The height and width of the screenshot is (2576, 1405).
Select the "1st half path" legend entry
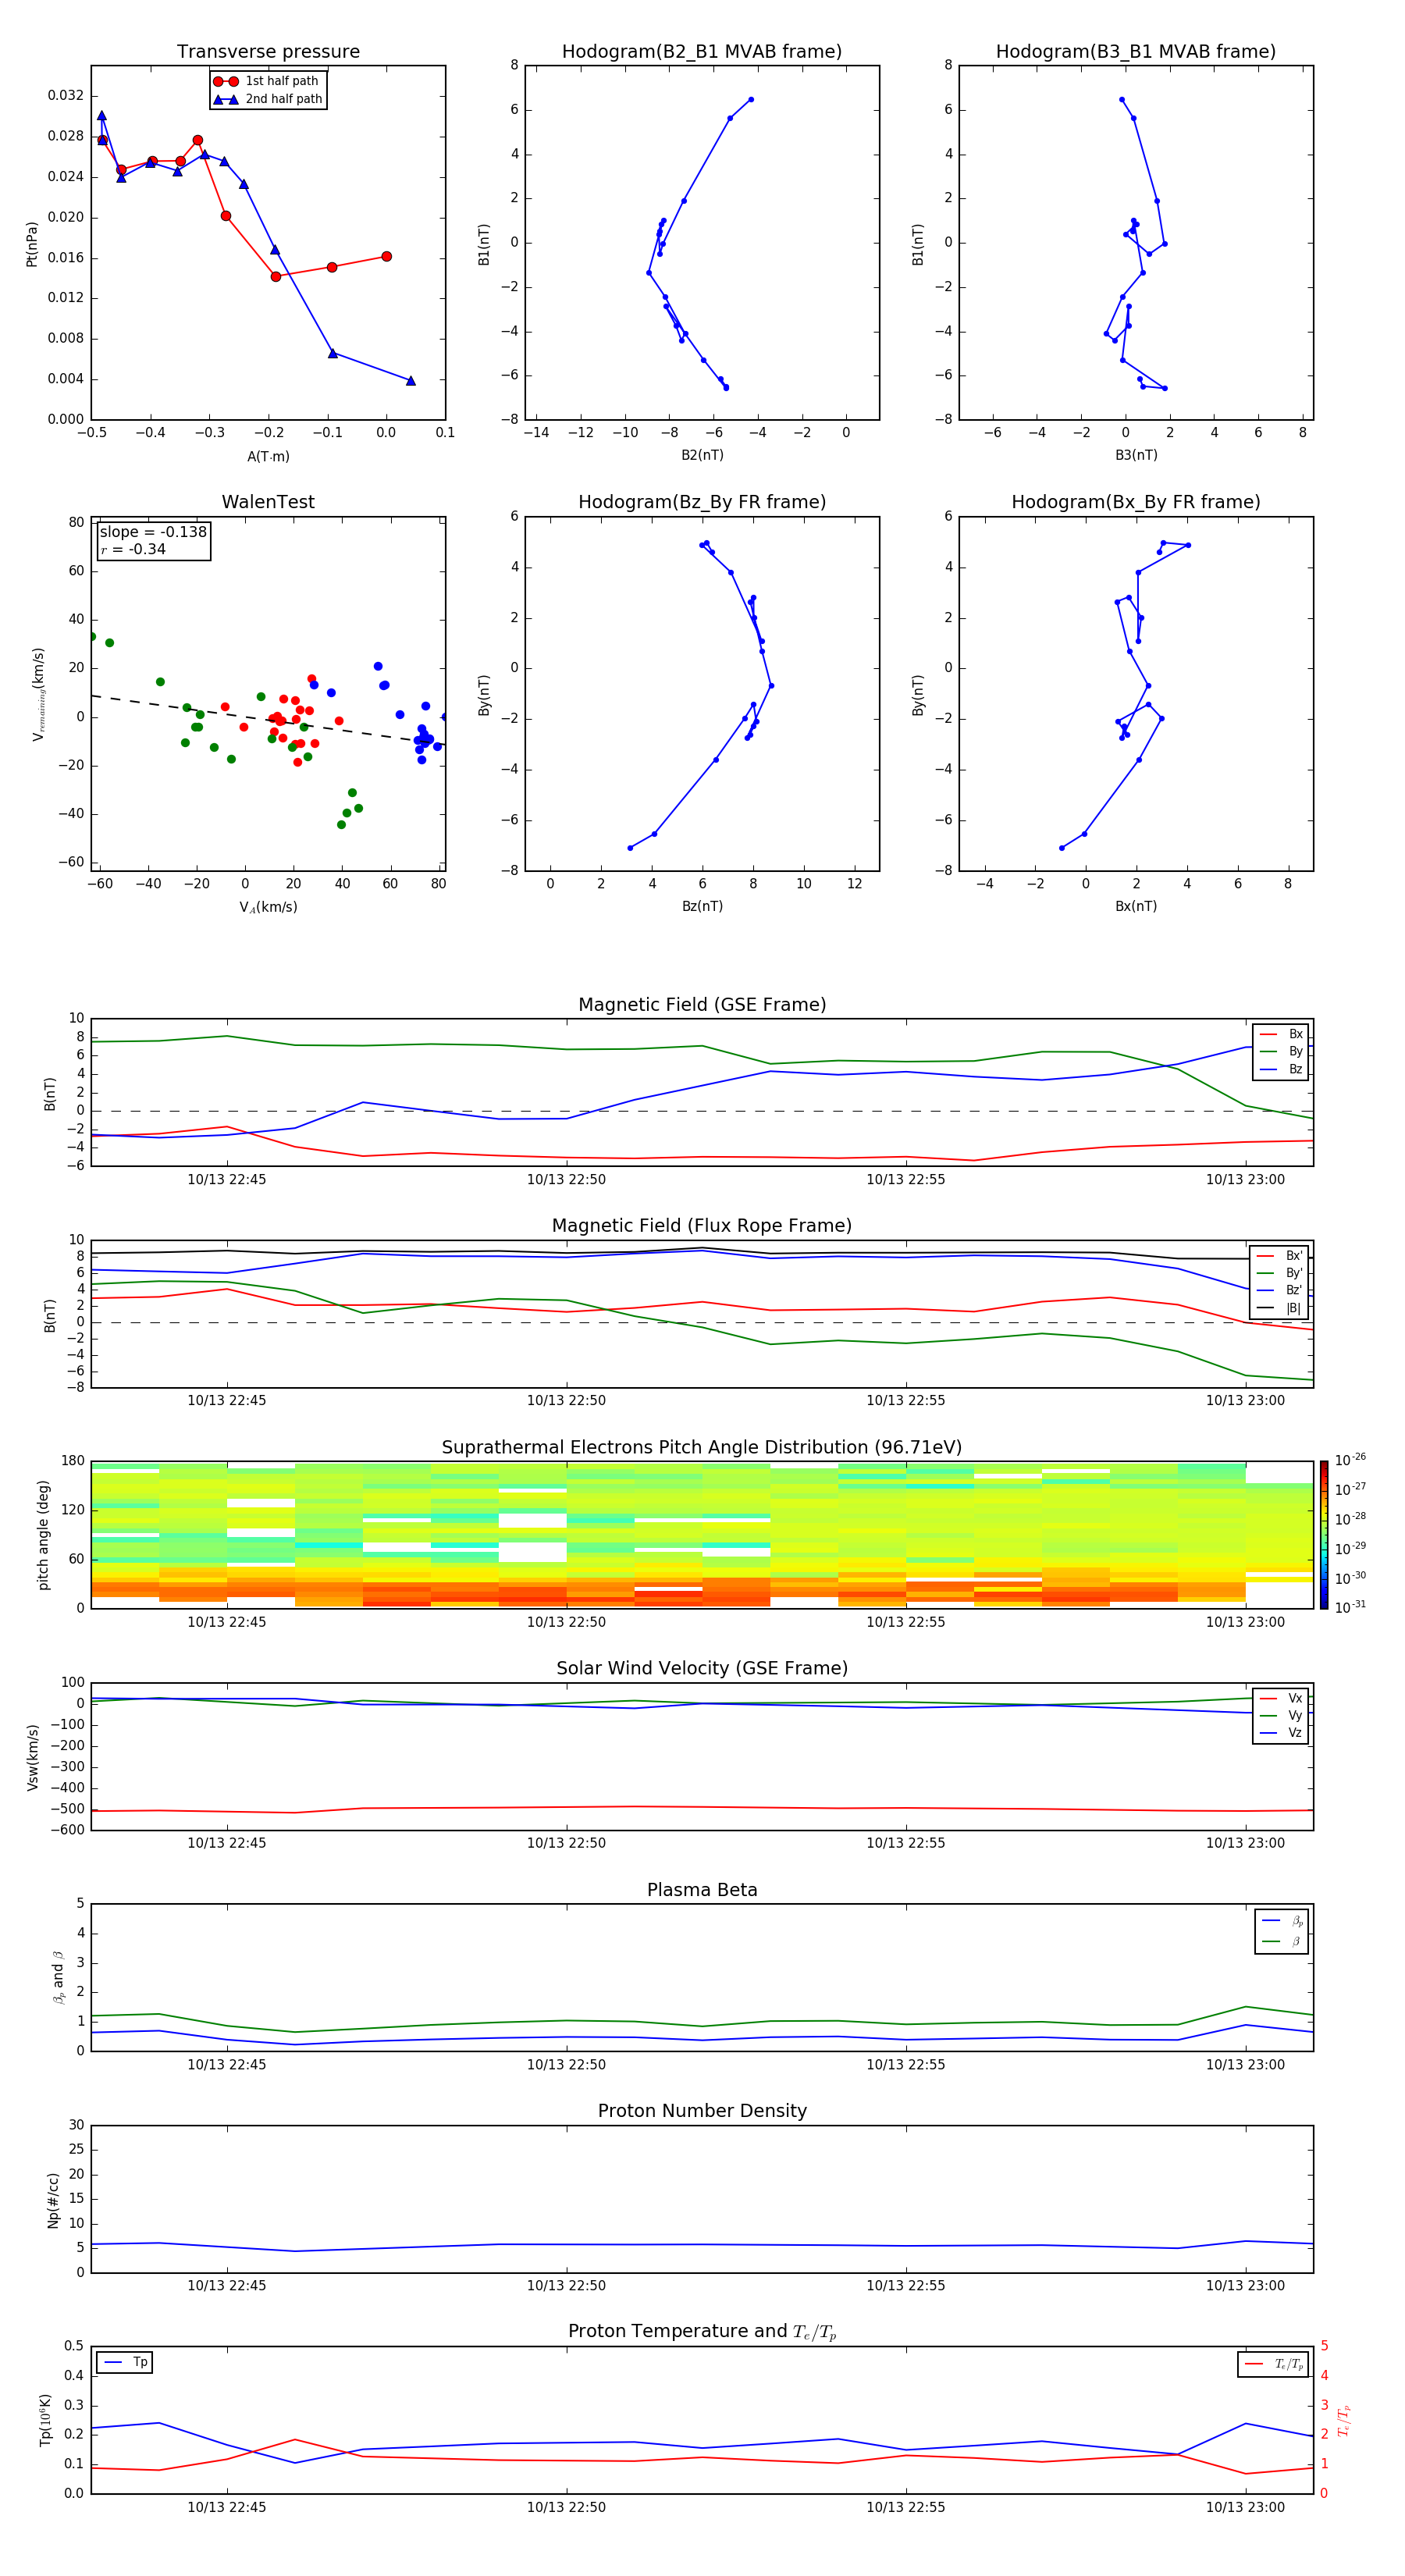tap(267, 81)
